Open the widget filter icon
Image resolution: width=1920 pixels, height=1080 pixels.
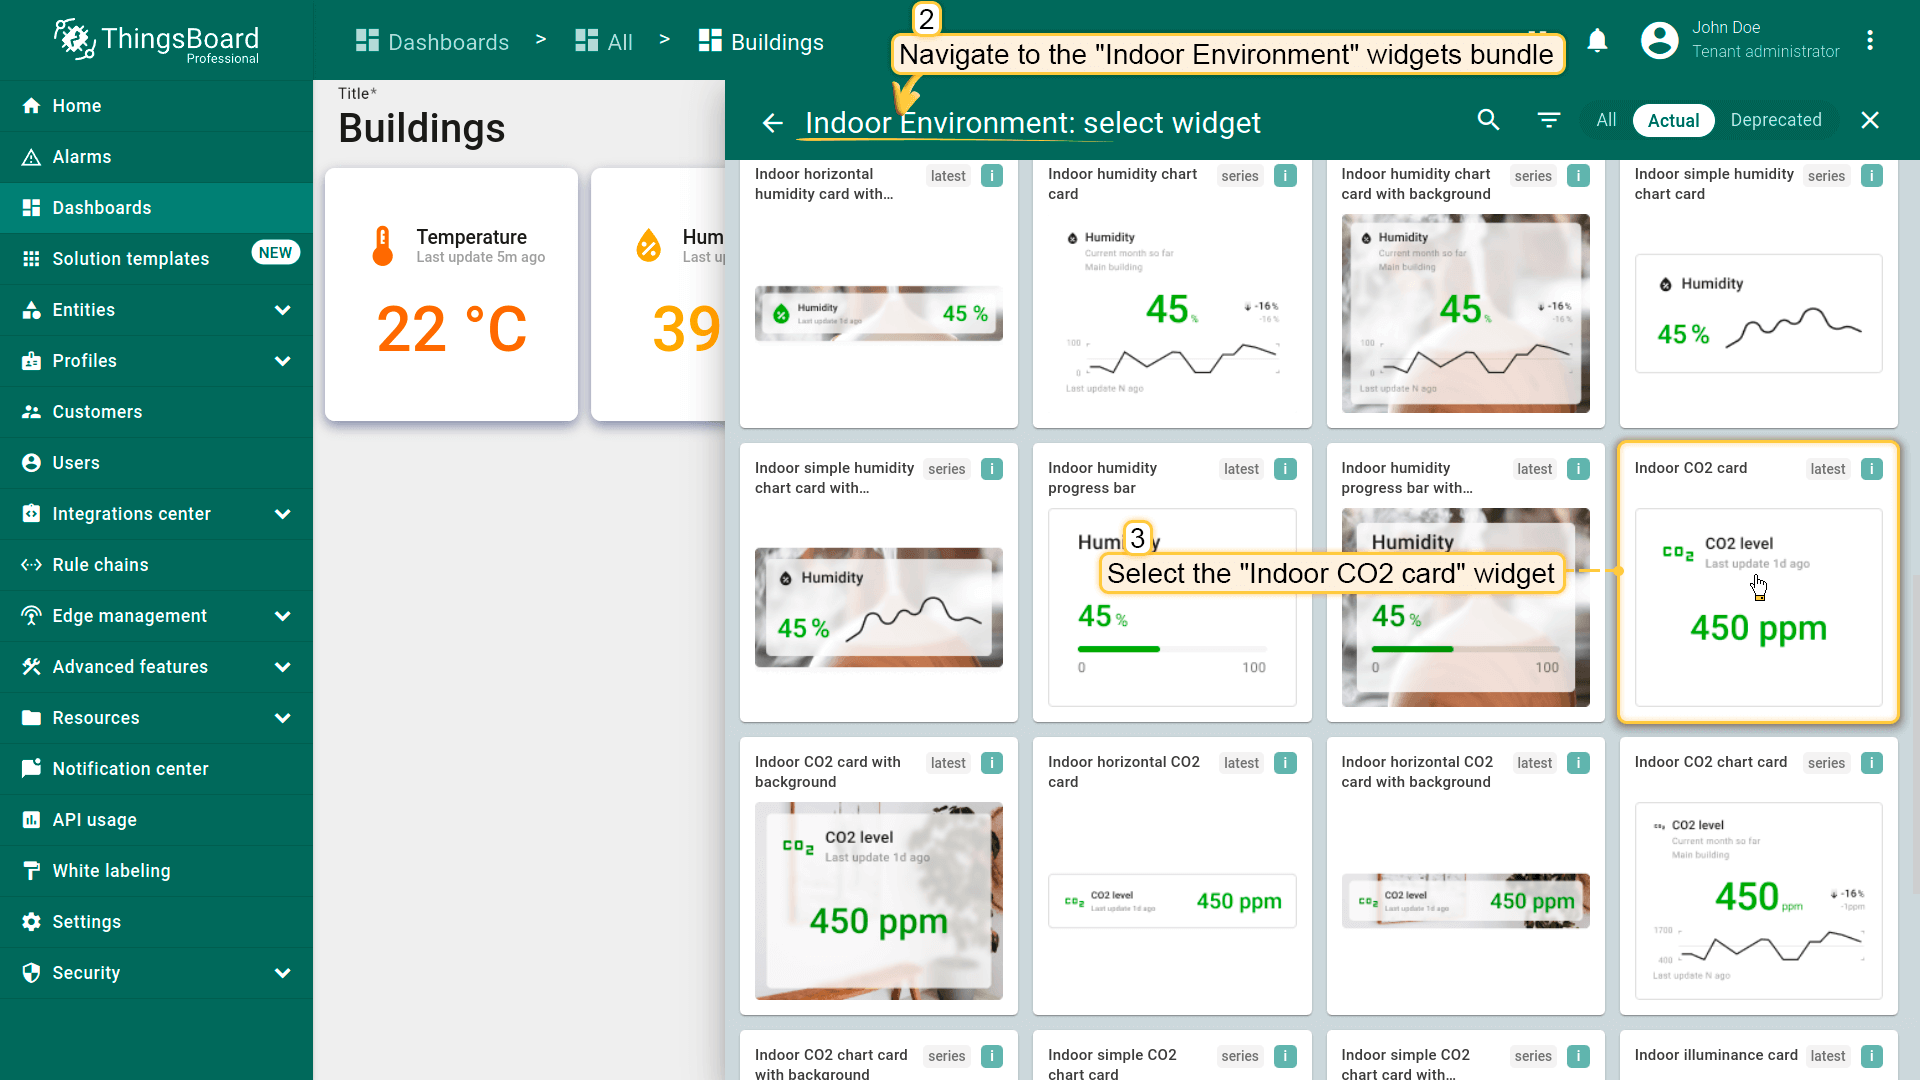tap(1548, 120)
